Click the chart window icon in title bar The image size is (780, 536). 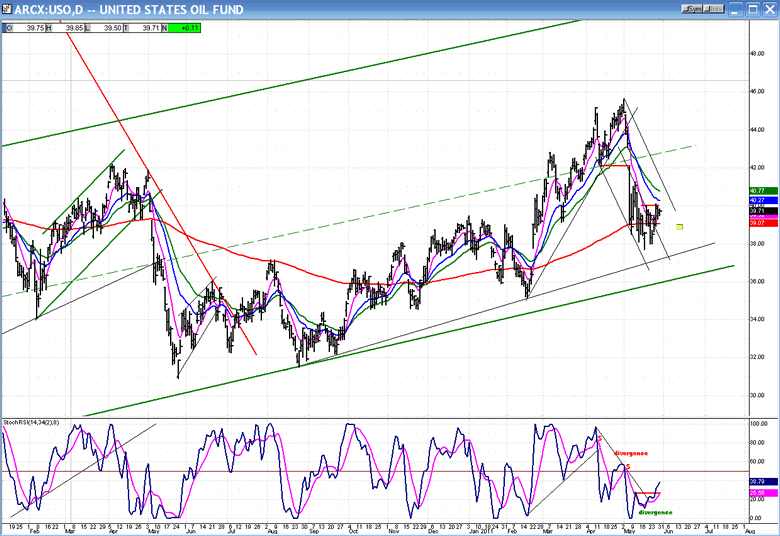8,8
